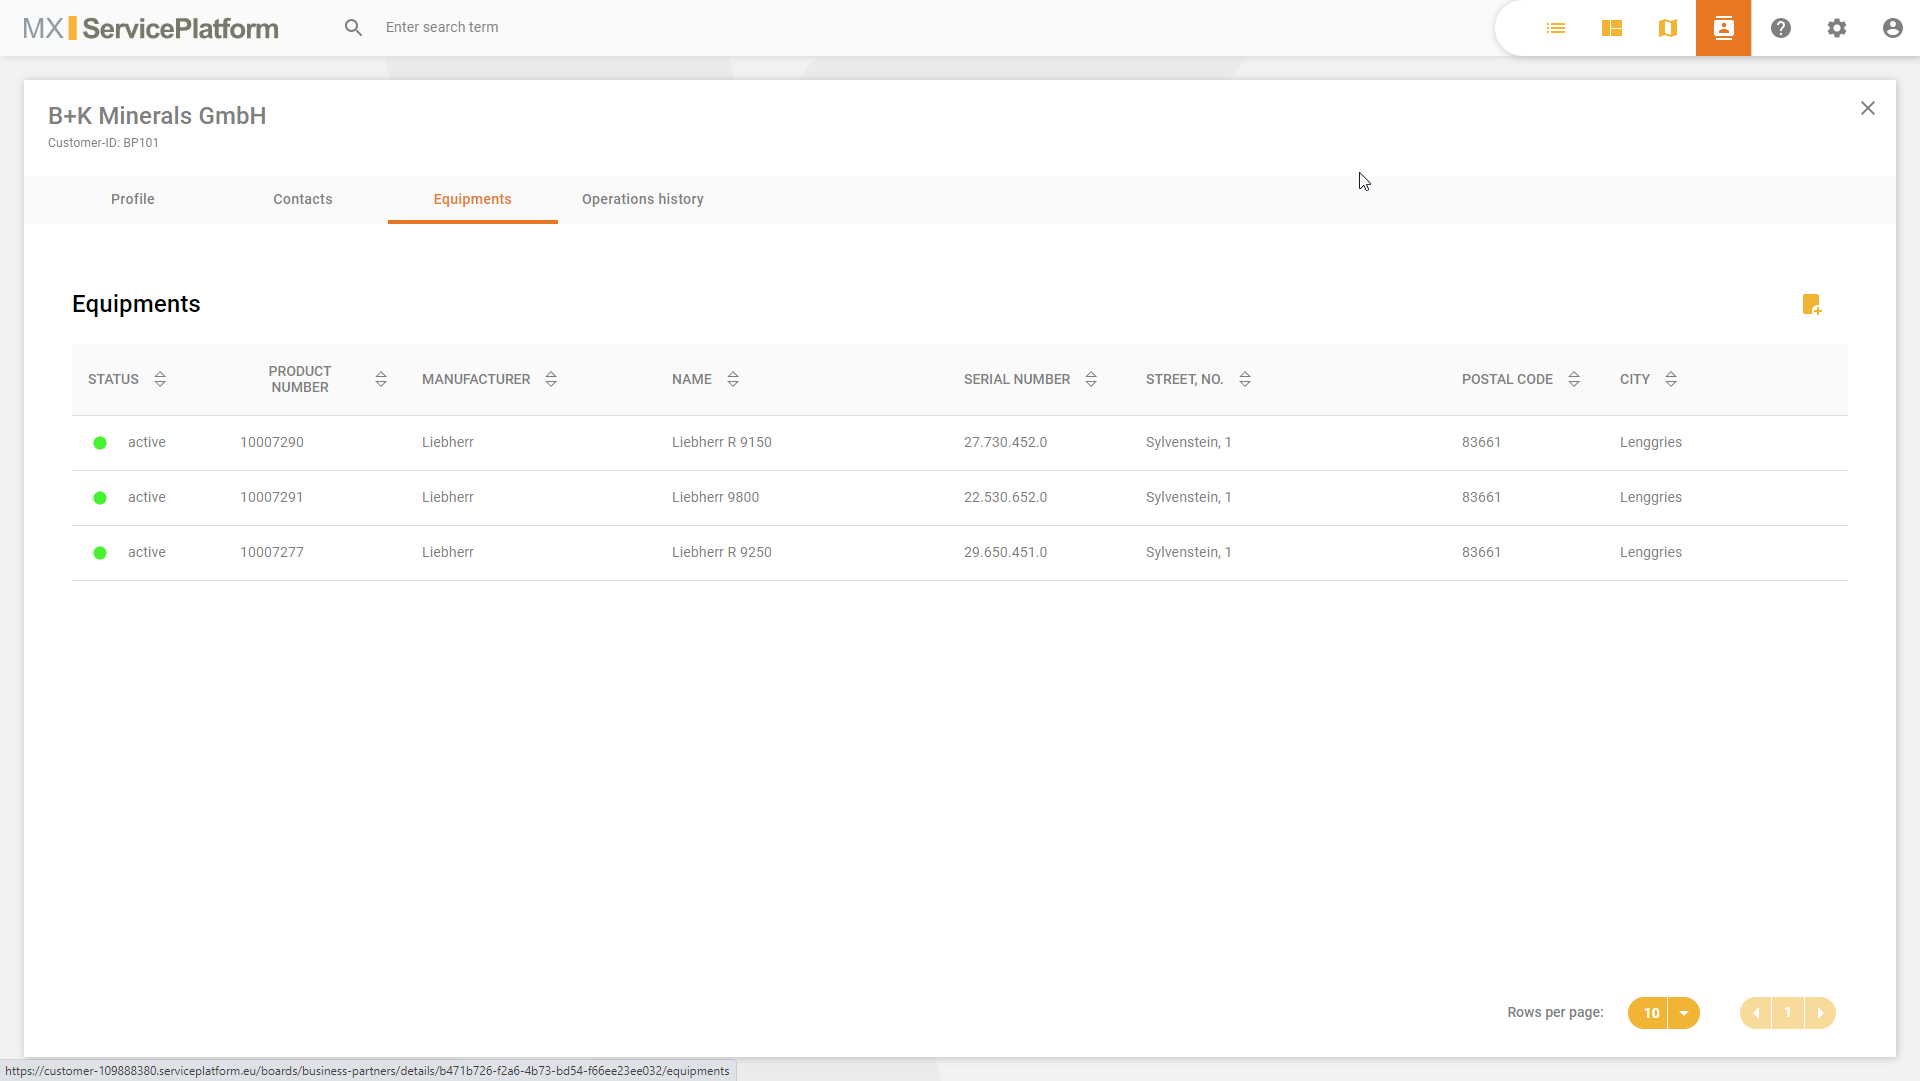Go to previous page of equipments

[1756, 1013]
